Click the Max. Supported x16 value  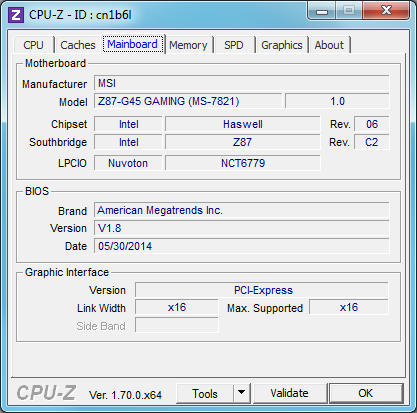pos(349,307)
